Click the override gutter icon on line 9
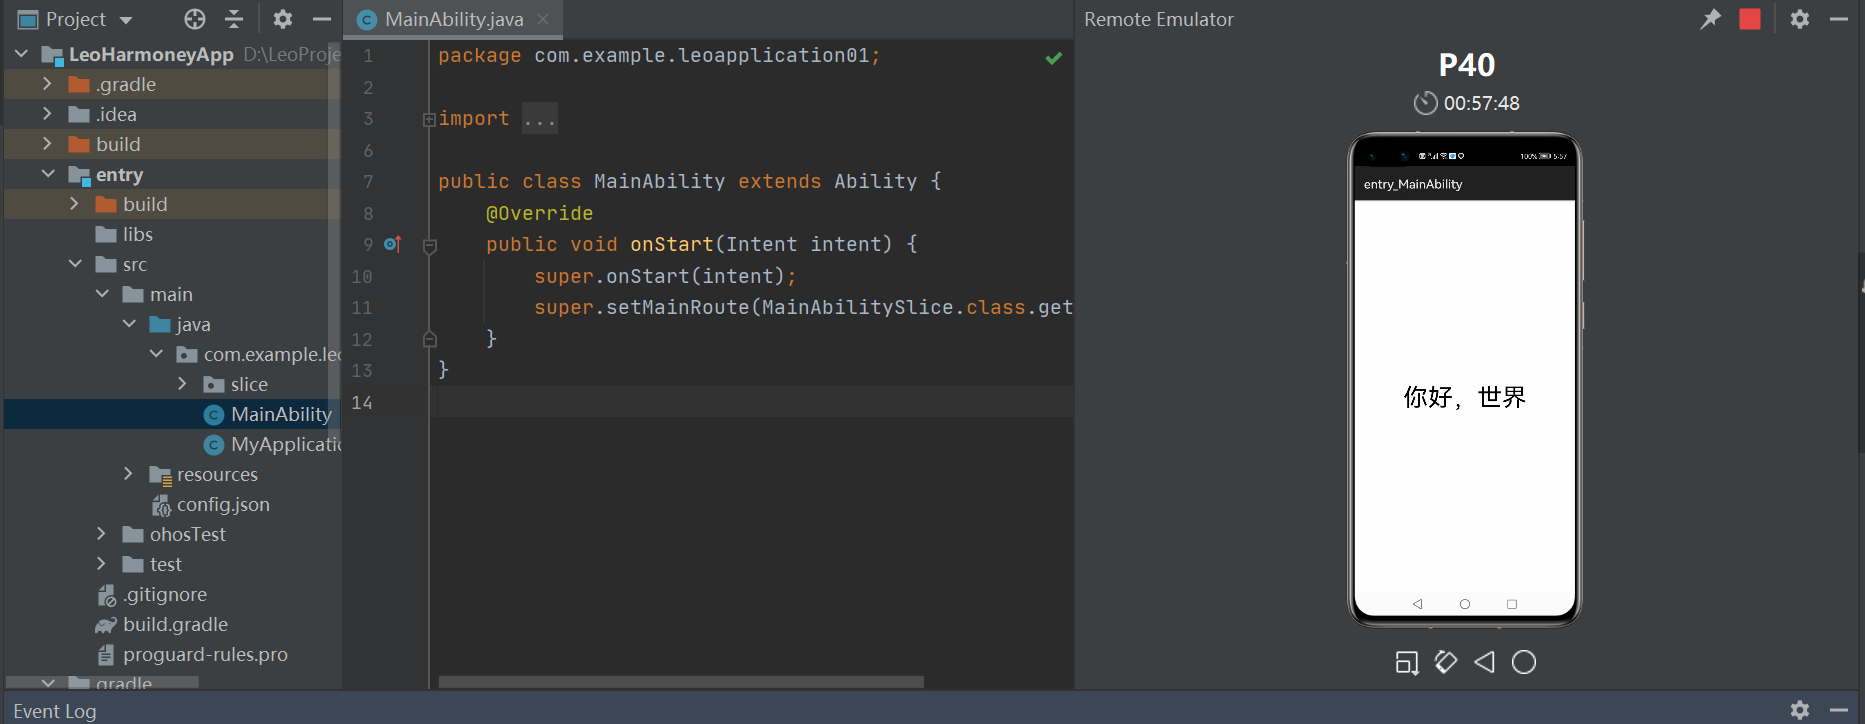Viewport: 1865px width, 724px height. 393,244
